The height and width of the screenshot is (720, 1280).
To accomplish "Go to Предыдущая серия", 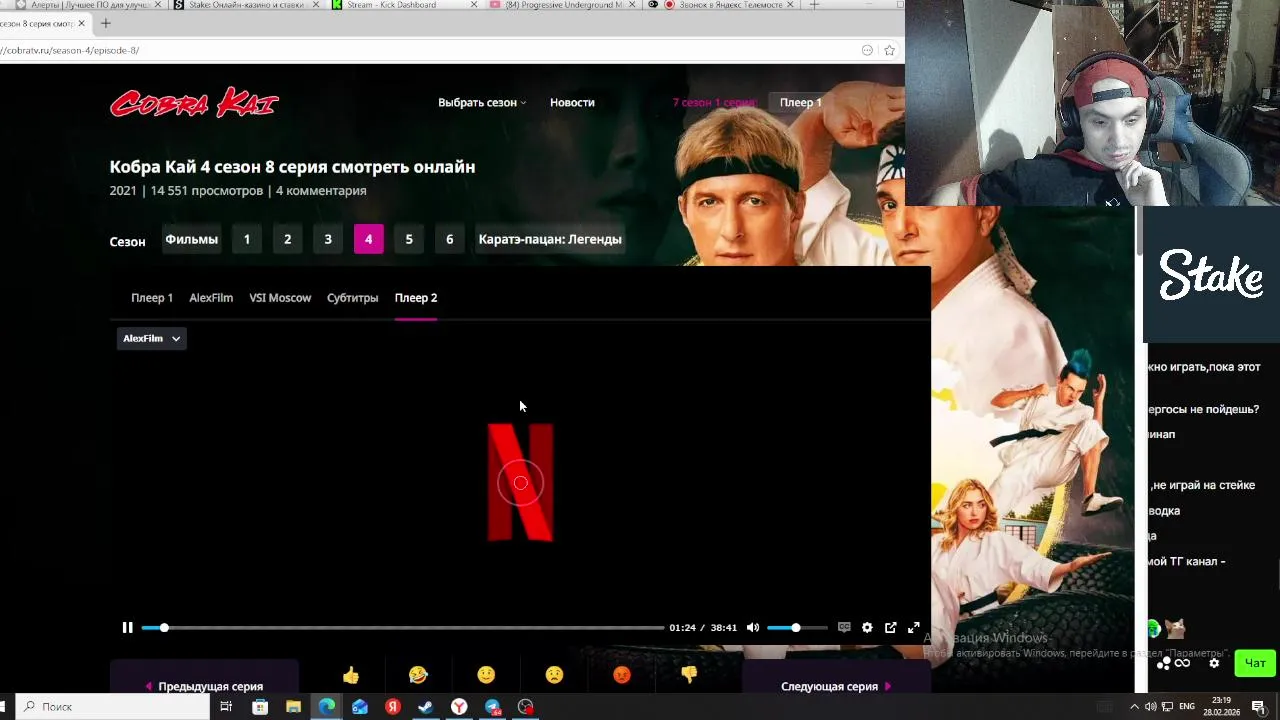I will pos(204,685).
